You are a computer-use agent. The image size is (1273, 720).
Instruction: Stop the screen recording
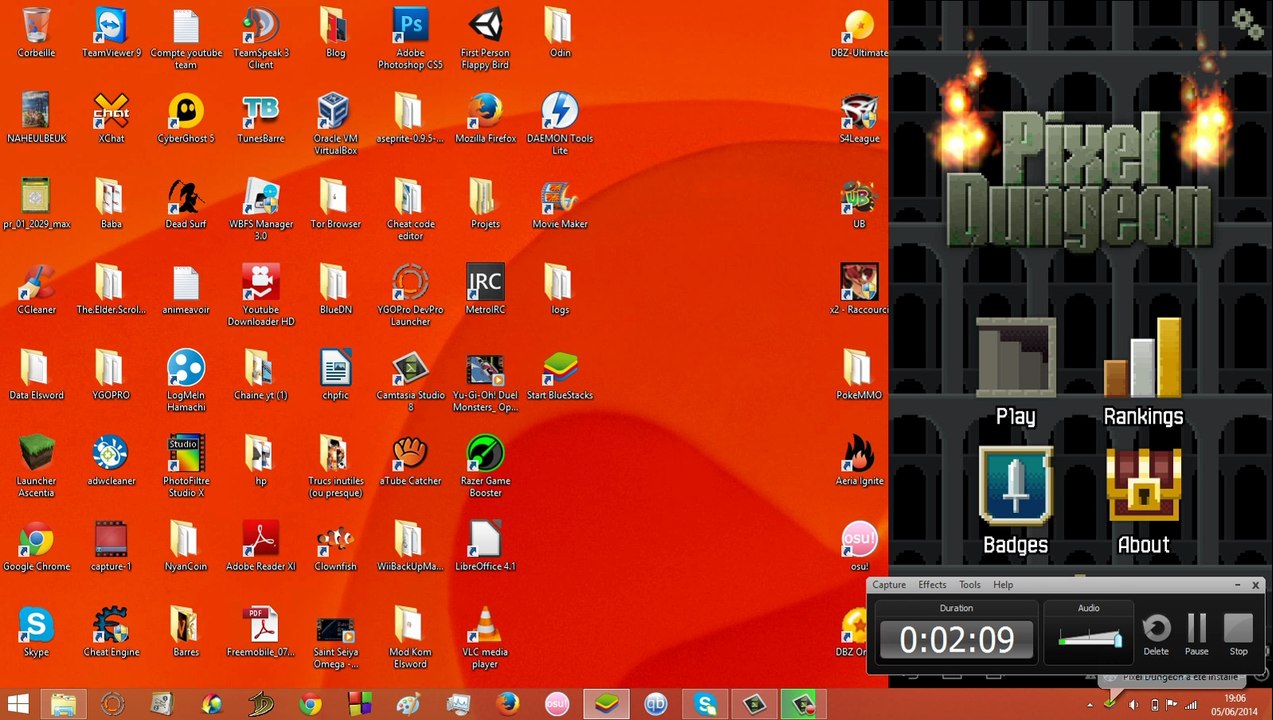click(1238, 635)
